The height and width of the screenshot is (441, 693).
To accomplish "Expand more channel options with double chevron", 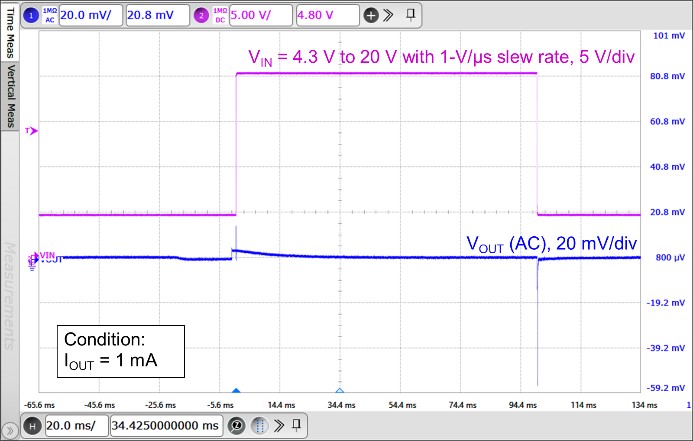I will click(389, 16).
